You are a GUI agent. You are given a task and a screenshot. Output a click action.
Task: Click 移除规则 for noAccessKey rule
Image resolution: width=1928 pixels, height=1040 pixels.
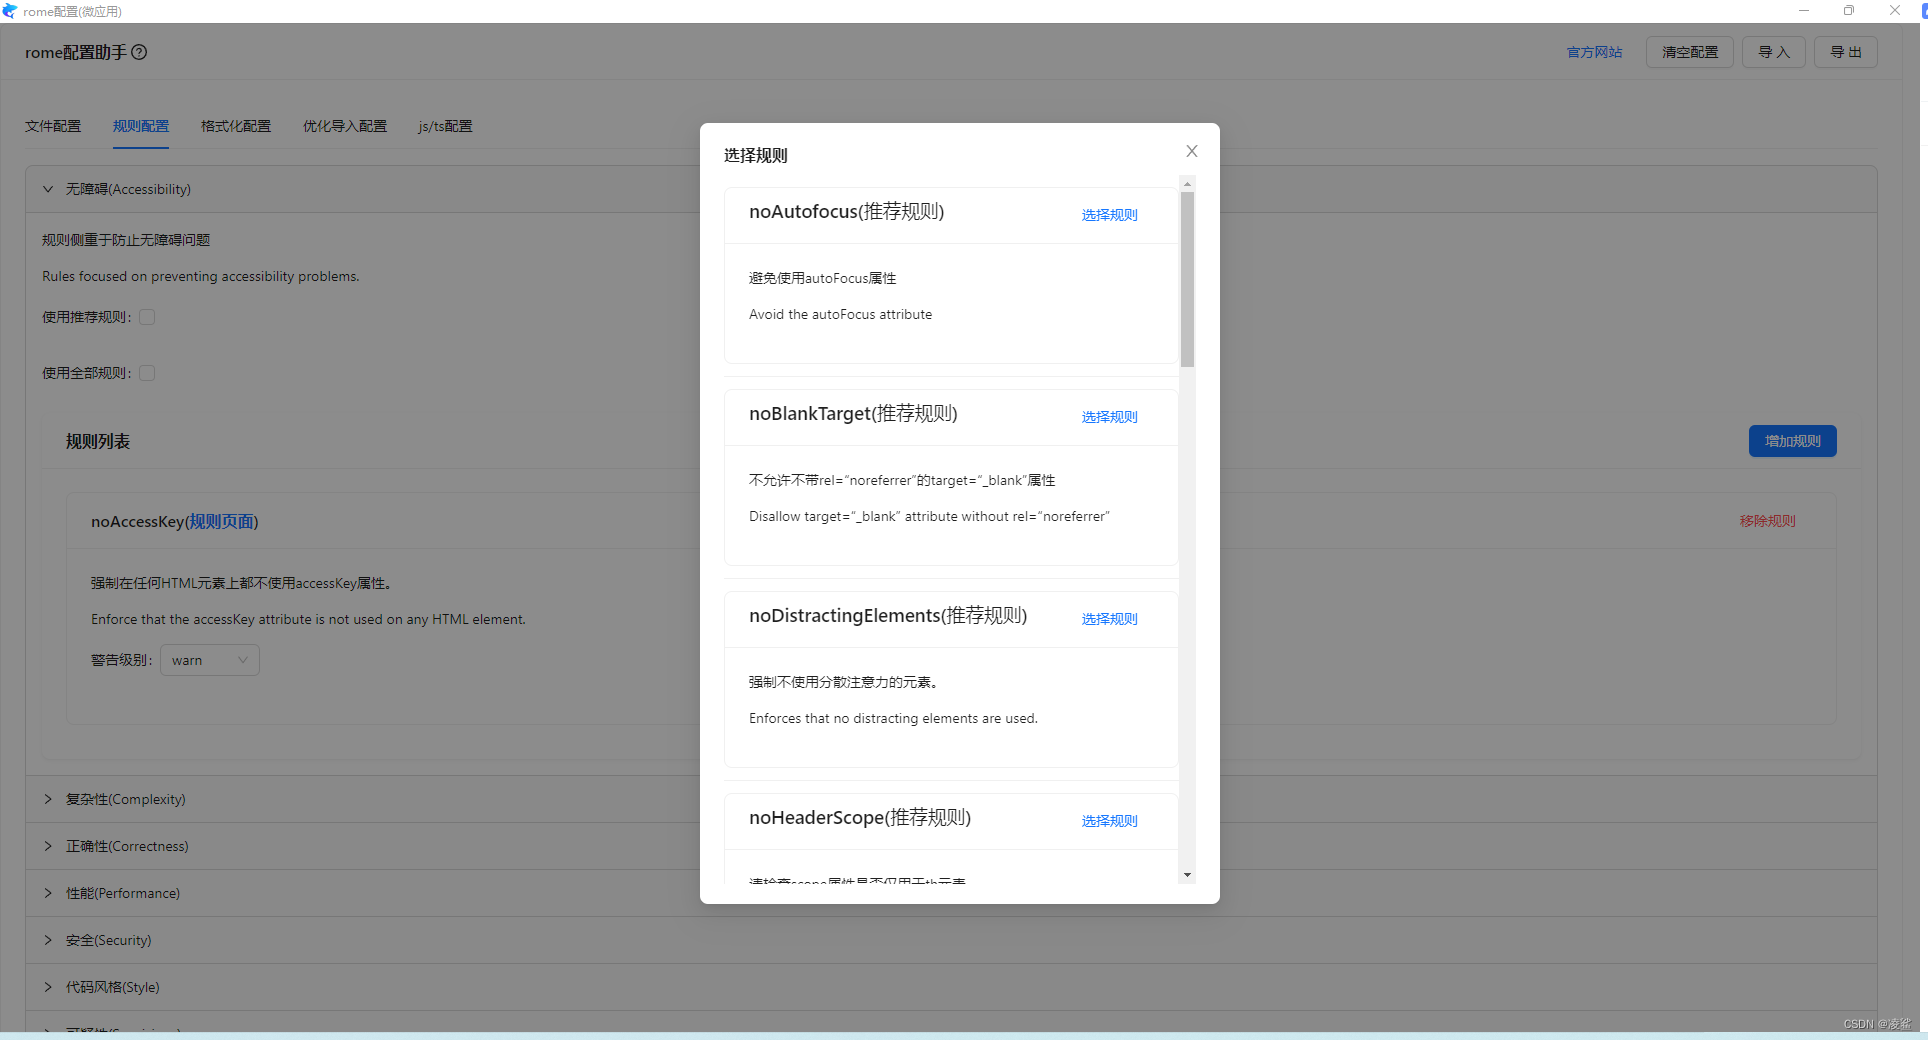click(1766, 521)
